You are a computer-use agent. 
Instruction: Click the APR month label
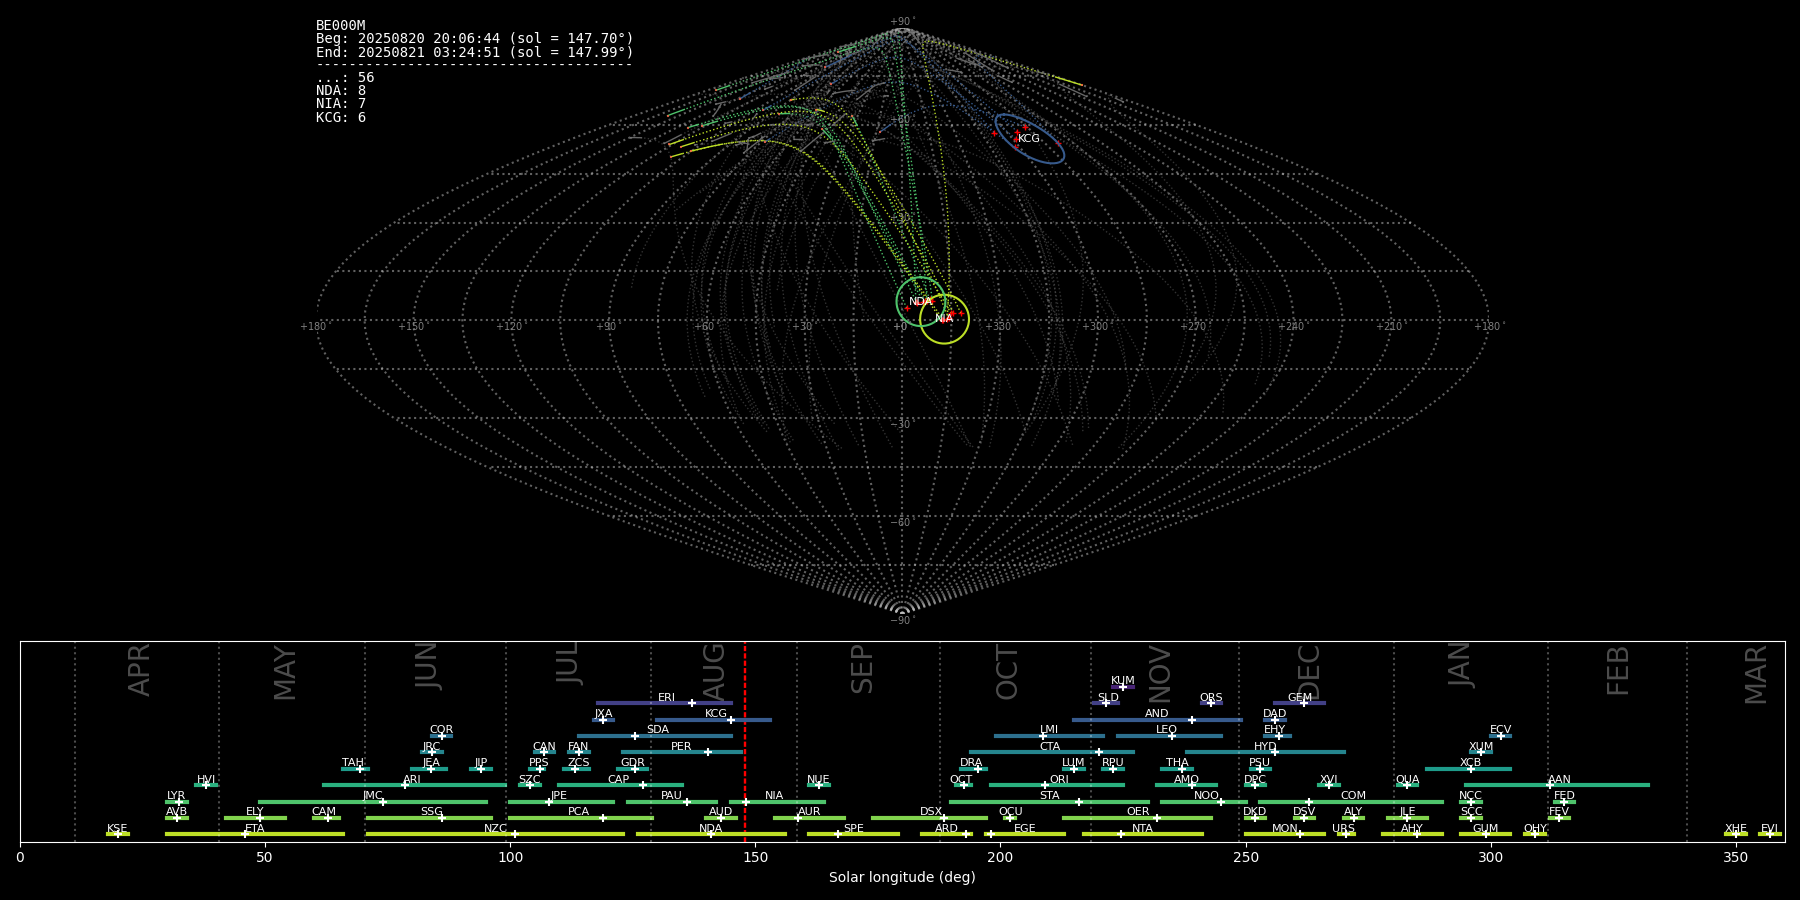pos(139,671)
